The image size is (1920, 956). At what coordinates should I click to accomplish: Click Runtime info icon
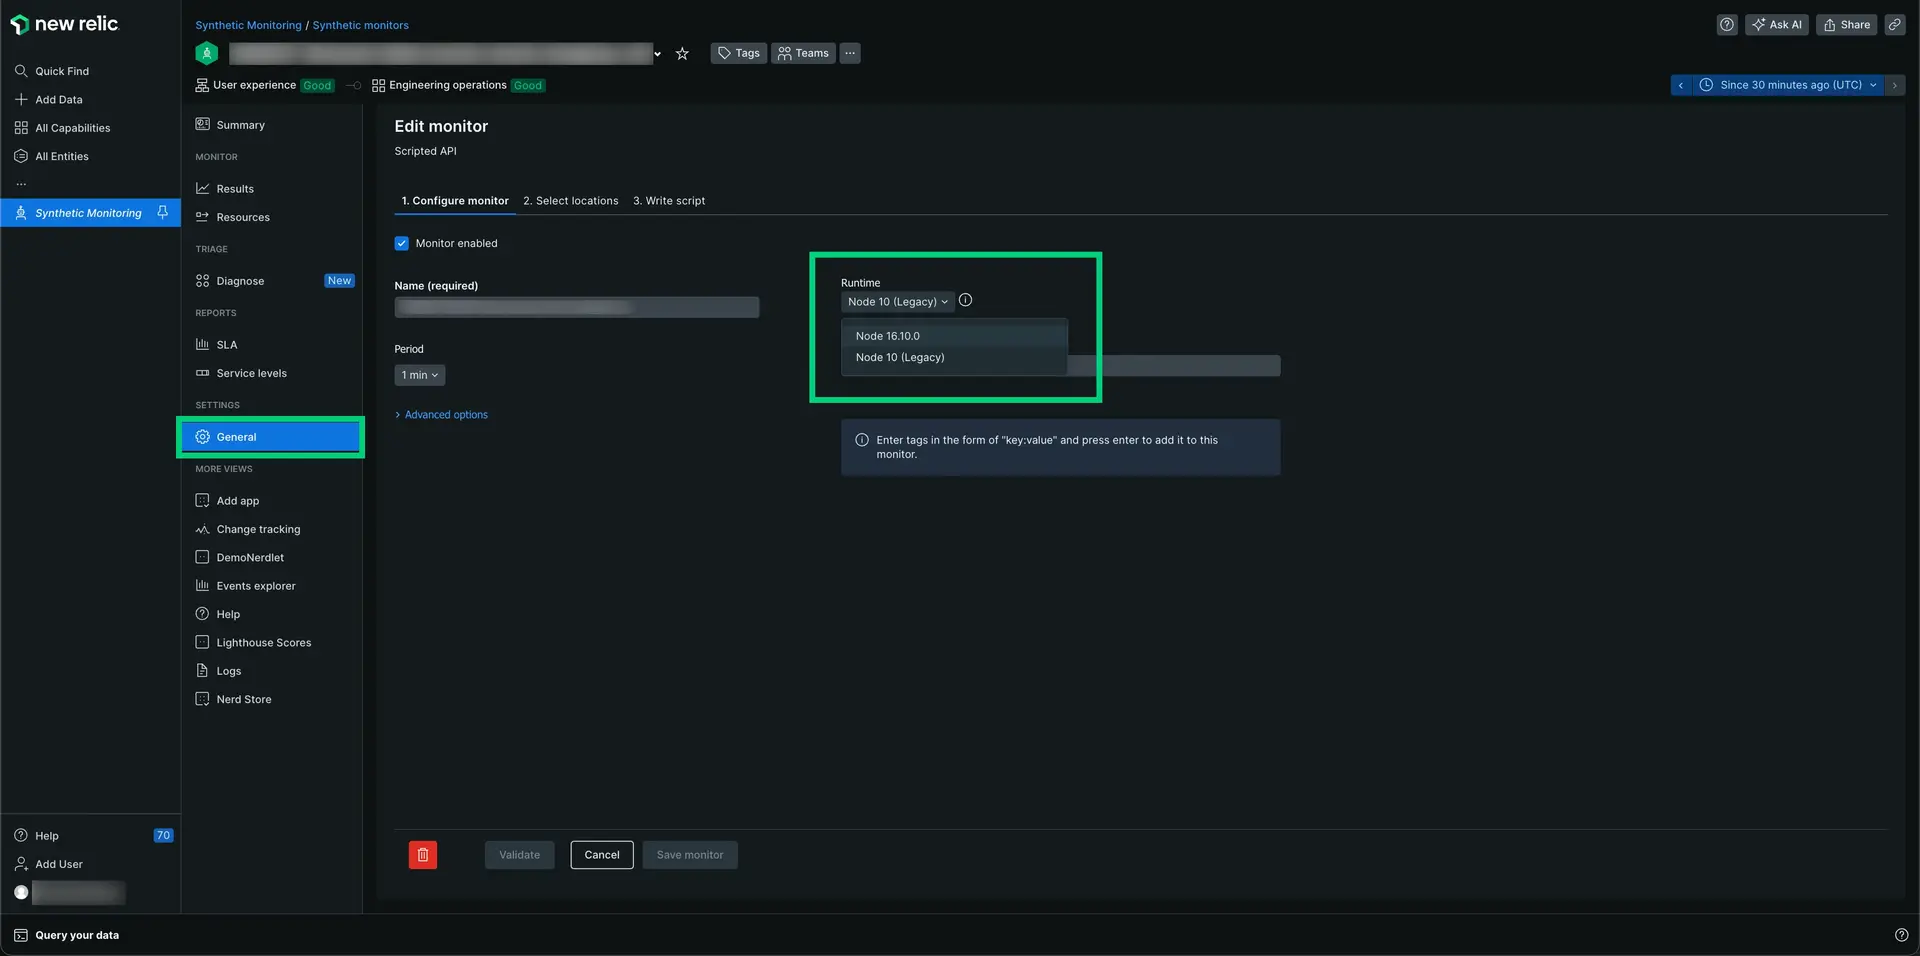(965, 300)
